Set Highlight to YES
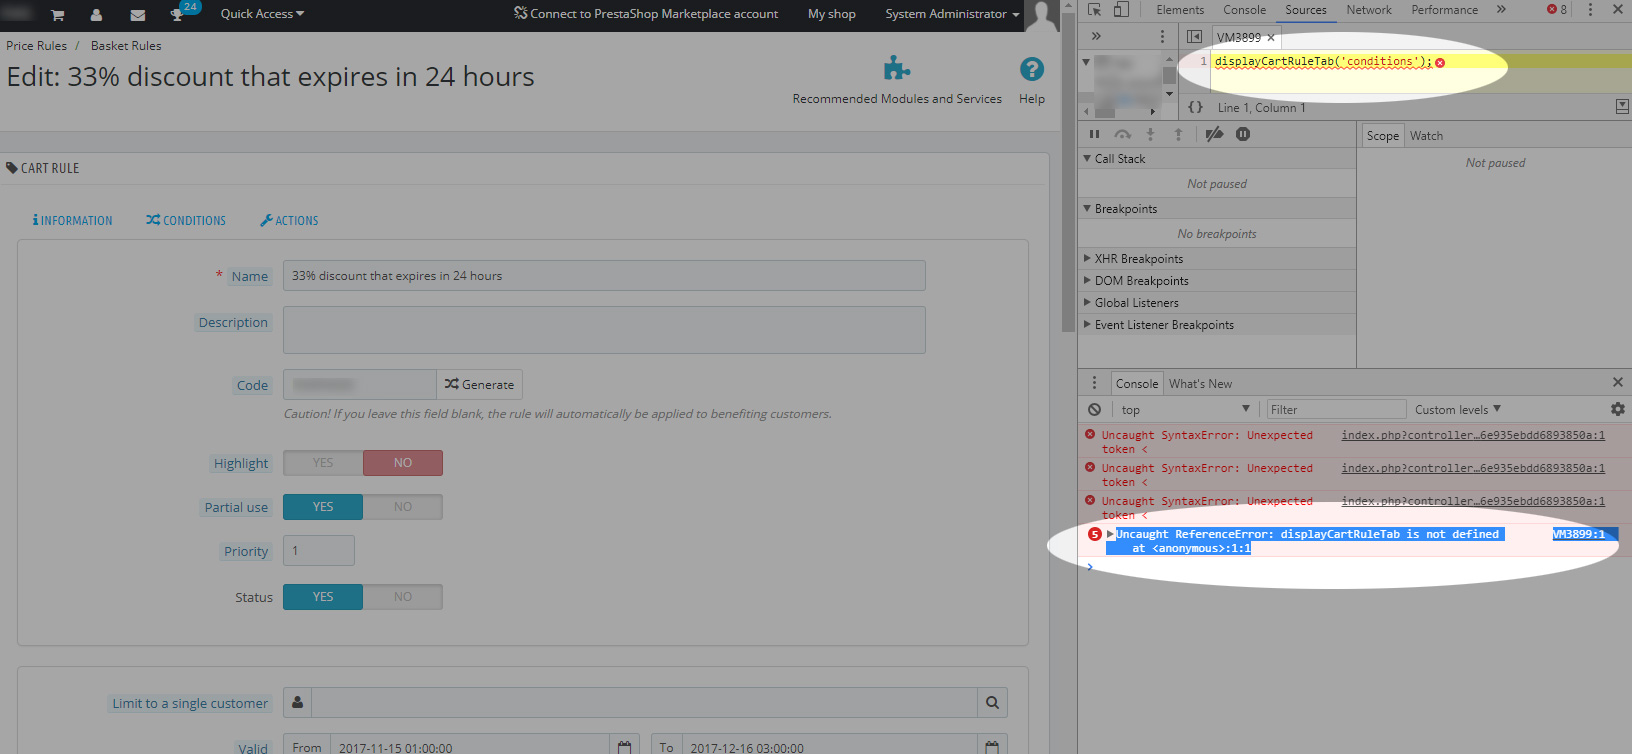 pyautogui.click(x=323, y=463)
